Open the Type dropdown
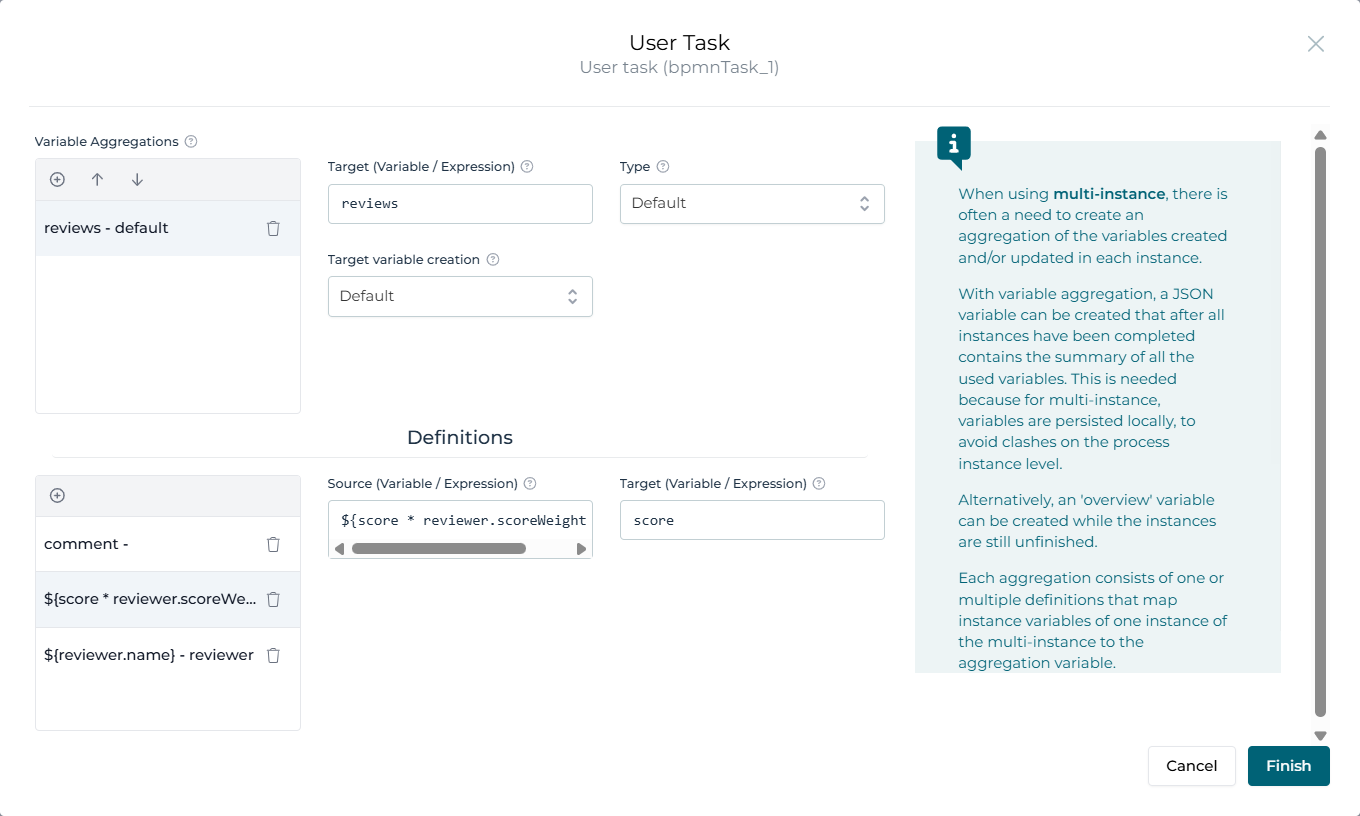 [x=751, y=203]
